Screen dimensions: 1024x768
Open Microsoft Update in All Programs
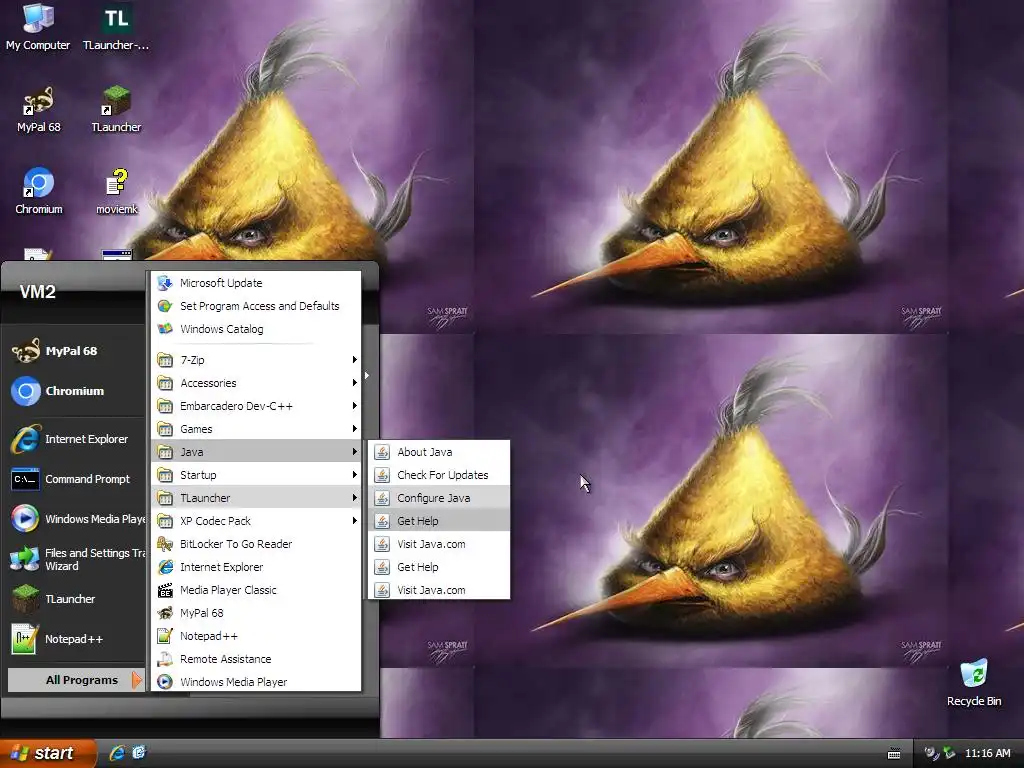(256, 283)
